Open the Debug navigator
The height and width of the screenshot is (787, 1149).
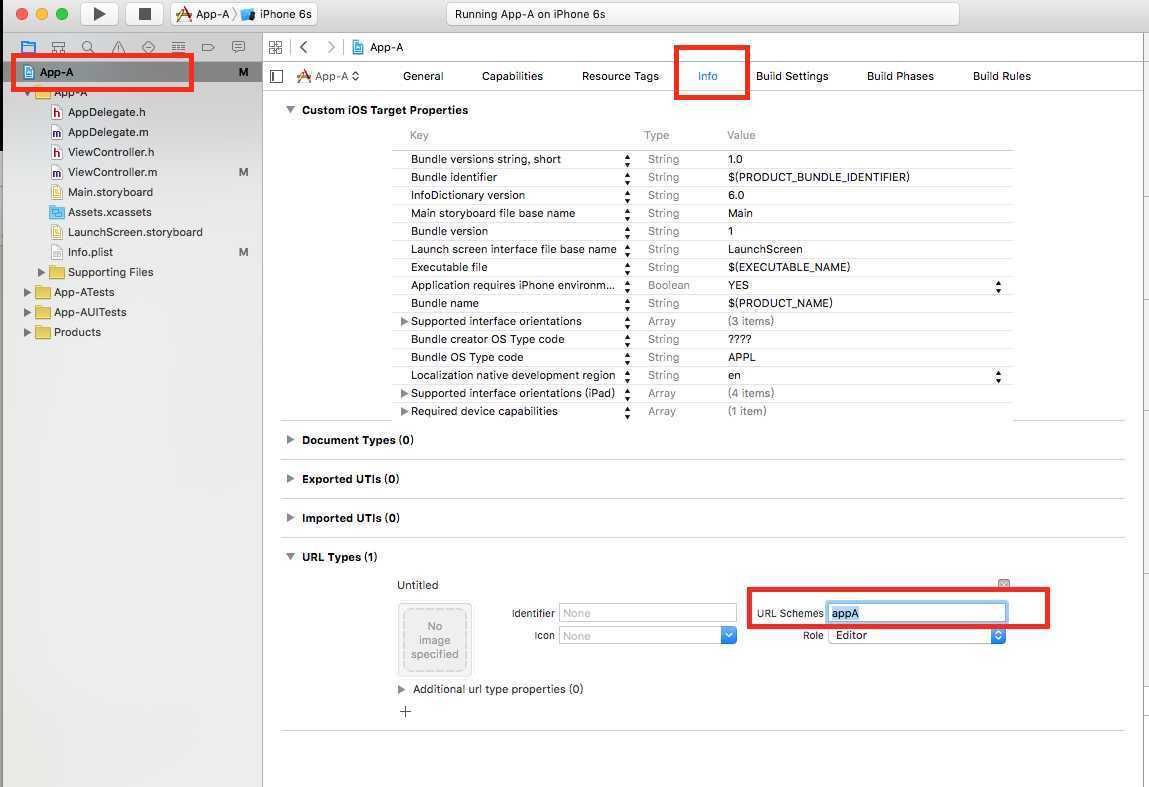pos(178,47)
